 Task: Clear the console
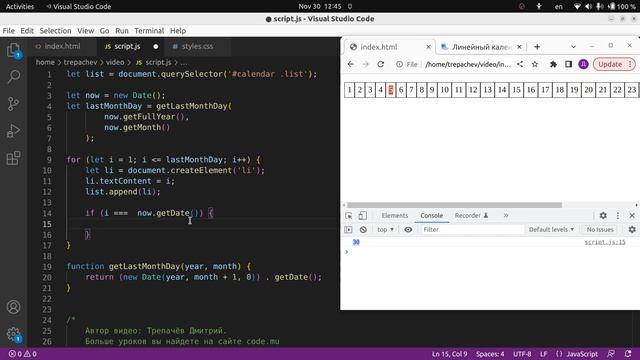point(363,230)
